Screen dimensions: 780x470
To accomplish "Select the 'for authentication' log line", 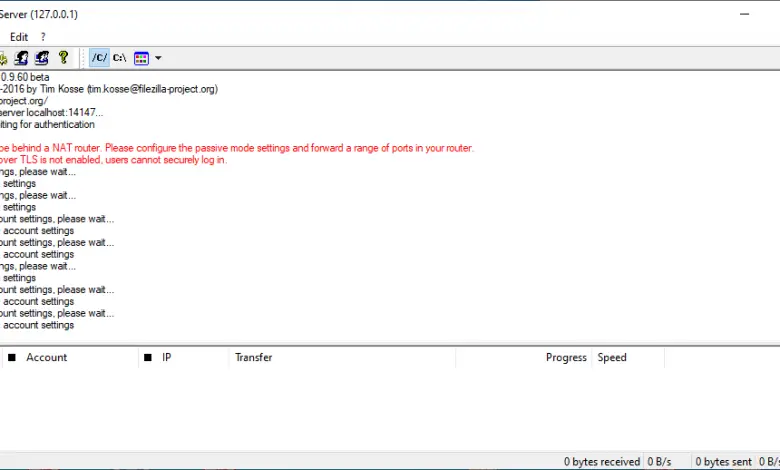I will [47, 124].
